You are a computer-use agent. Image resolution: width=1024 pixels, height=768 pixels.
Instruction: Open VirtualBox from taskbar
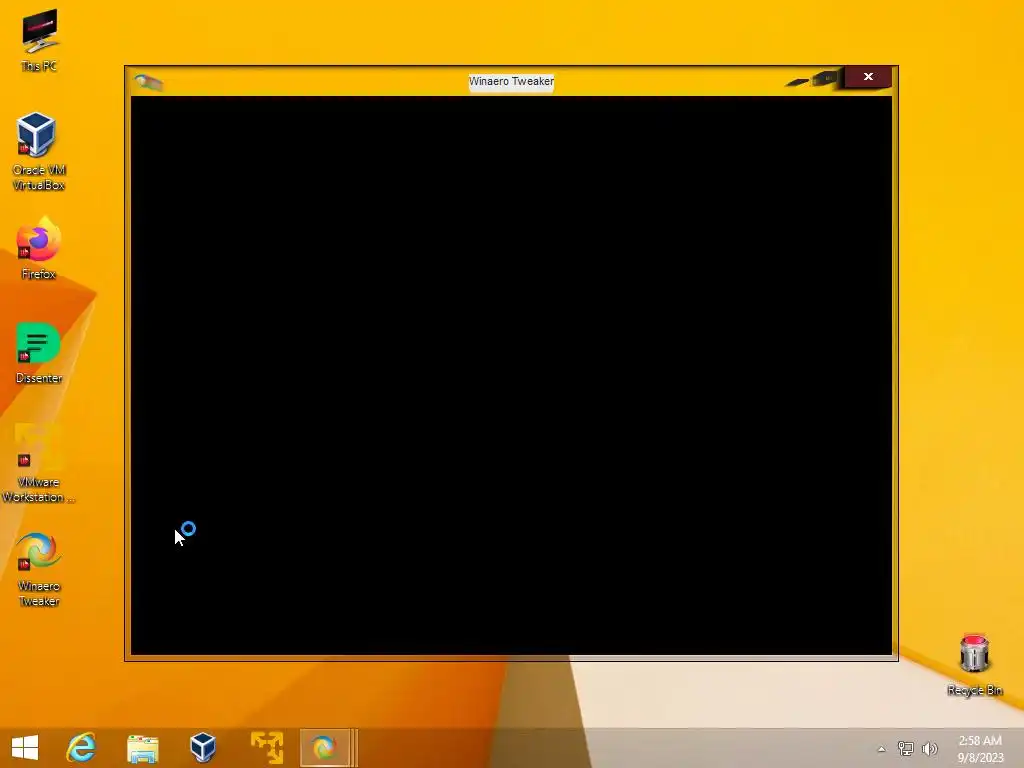point(202,748)
